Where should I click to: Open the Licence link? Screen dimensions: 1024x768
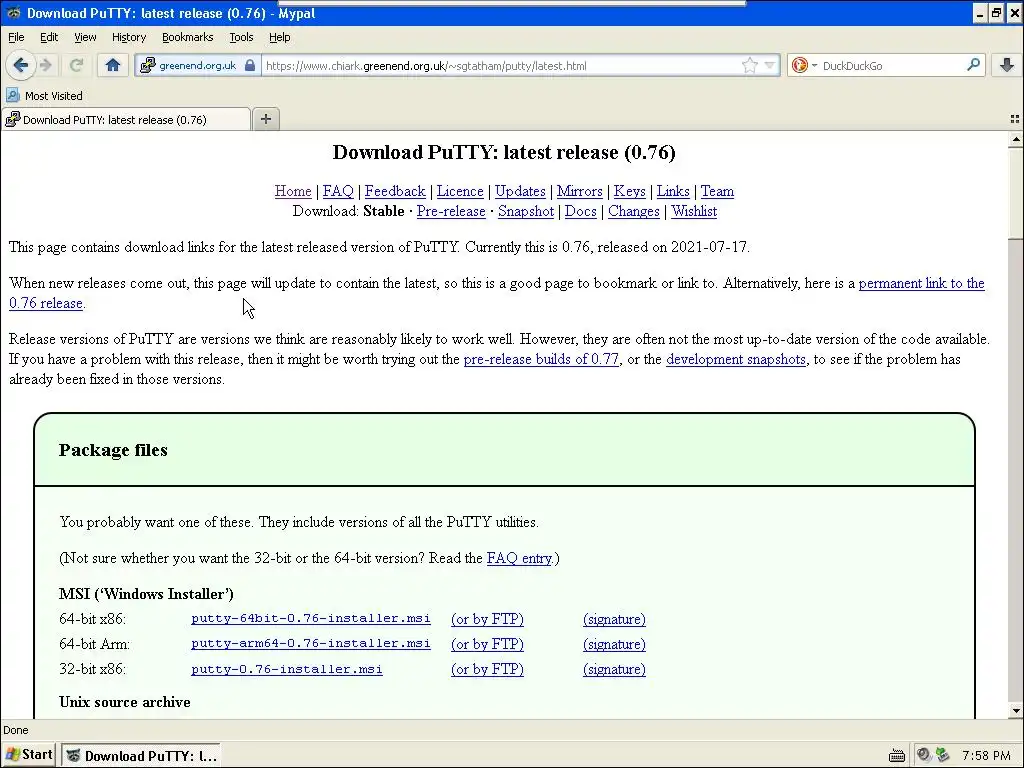(x=460, y=191)
